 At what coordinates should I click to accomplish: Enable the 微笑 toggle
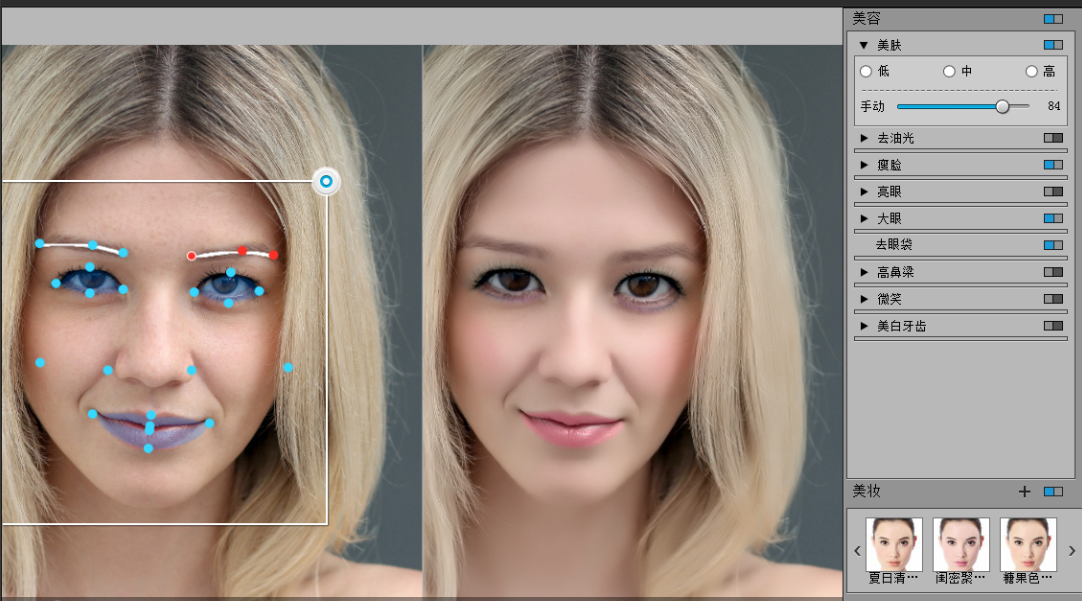tap(1053, 299)
